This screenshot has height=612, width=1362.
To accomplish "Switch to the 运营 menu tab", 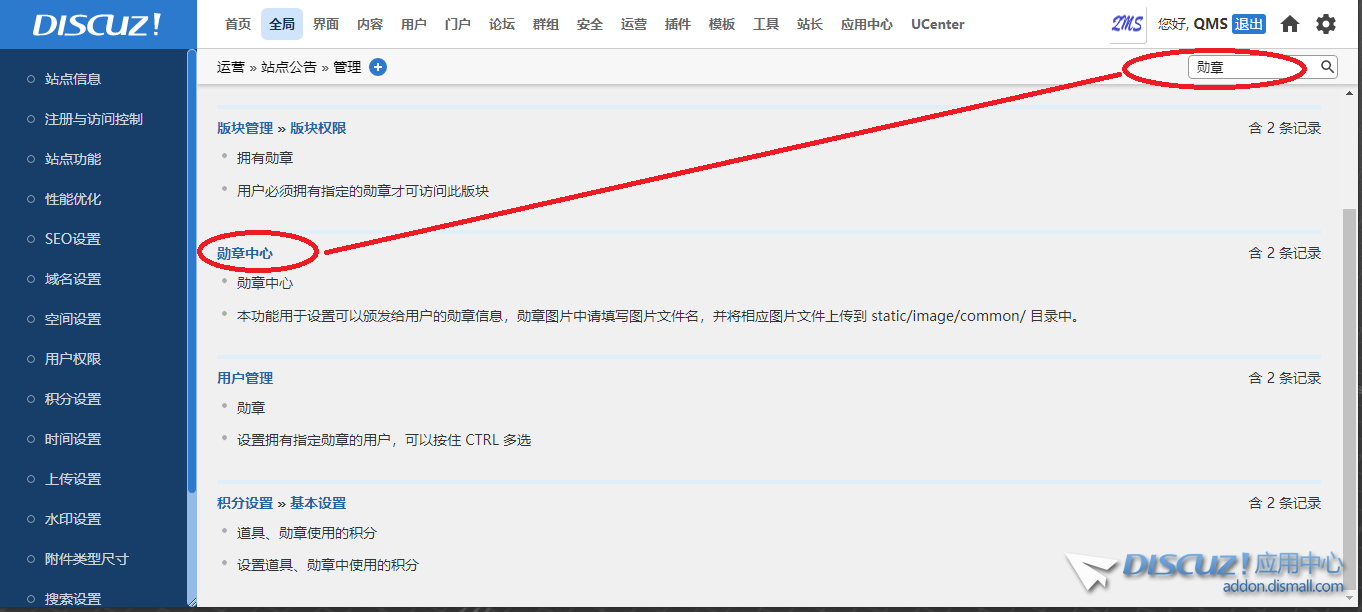I will click(x=634, y=24).
